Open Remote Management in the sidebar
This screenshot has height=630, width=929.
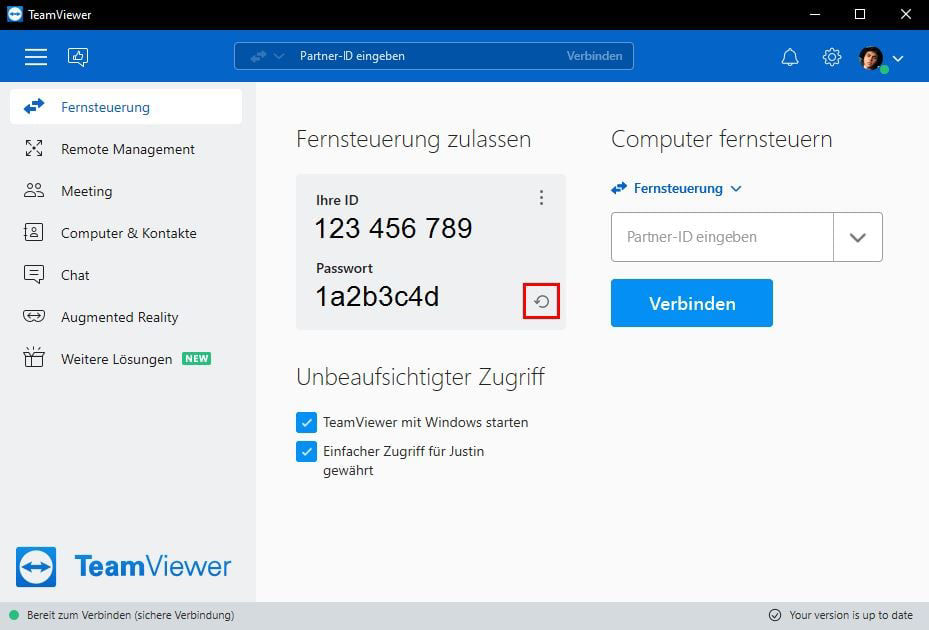coord(126,149)
